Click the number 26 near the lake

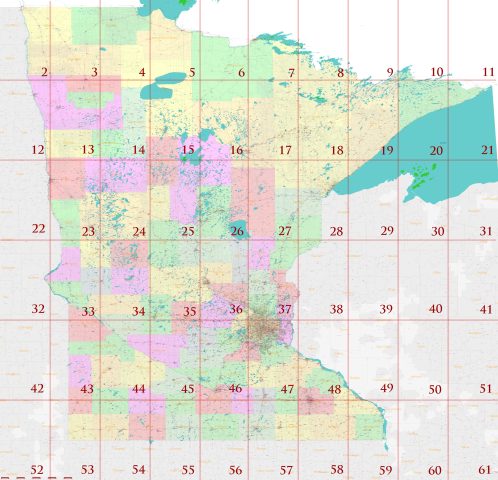(x=237, y=231)
